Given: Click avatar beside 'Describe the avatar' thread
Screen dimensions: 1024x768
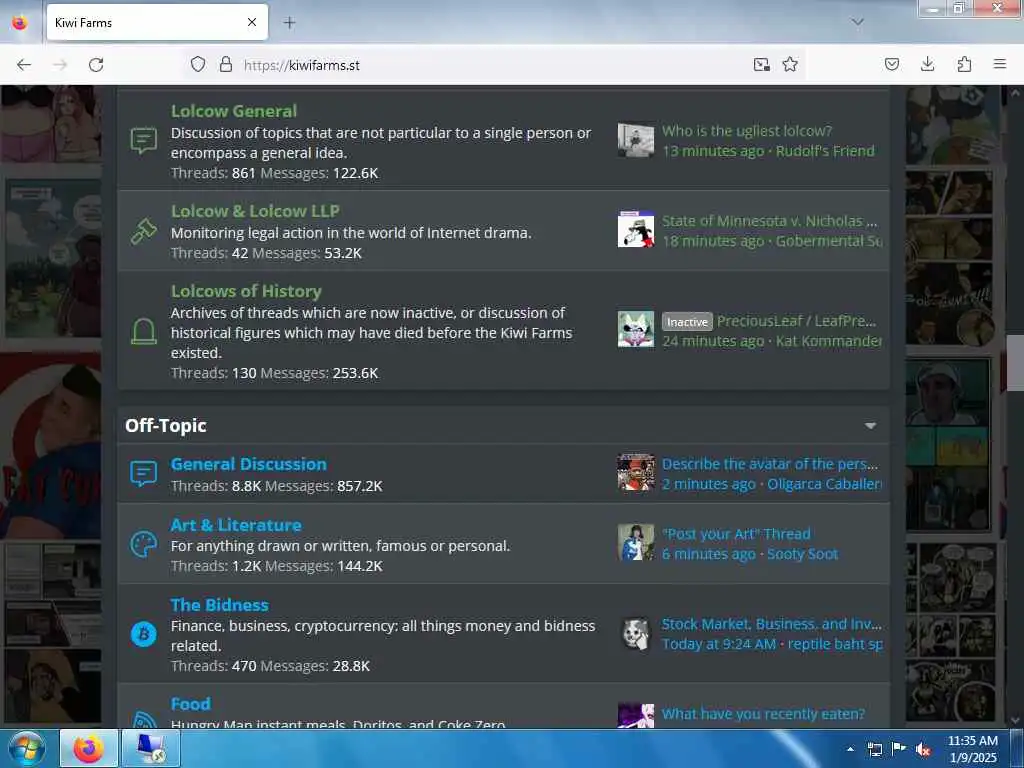Looking at the screenshot, I should [x=635, y=472].
